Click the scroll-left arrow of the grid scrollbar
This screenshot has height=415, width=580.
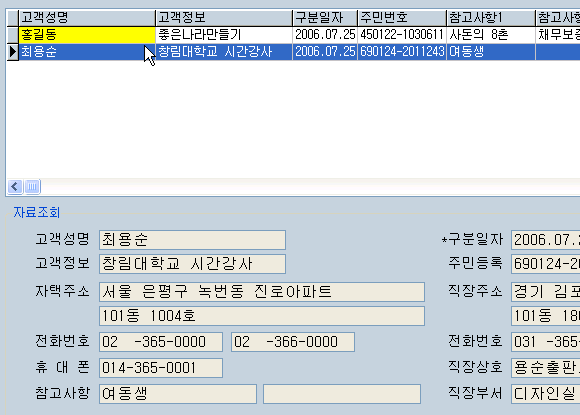[x=15, y=186]
